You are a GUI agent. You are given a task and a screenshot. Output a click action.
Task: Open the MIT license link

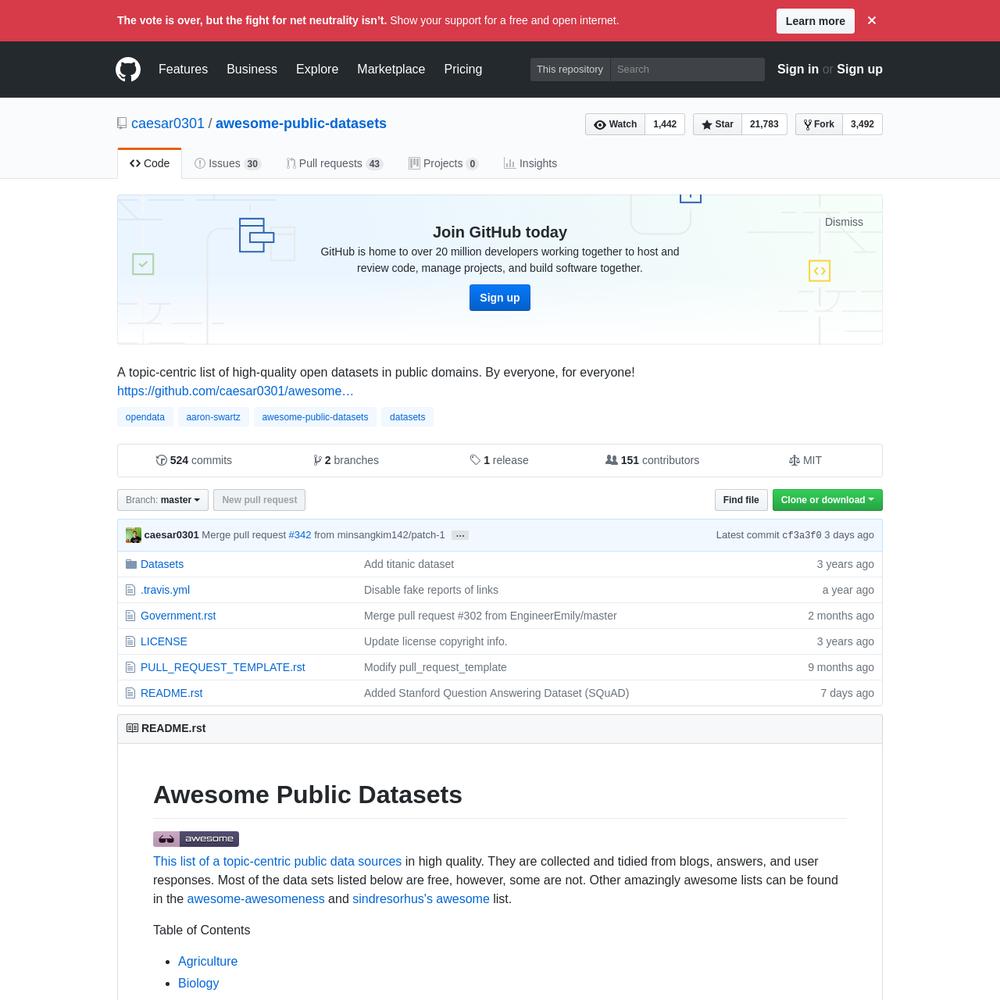(x=805, y=460)
